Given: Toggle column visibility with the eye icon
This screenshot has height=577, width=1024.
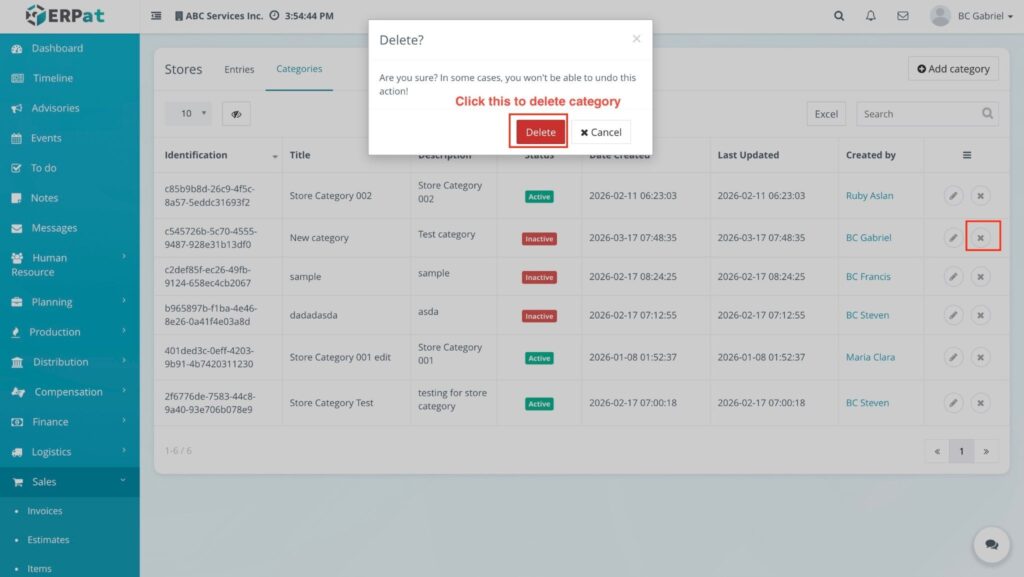Looking at the screenshot, I should [x=236, y=114].
